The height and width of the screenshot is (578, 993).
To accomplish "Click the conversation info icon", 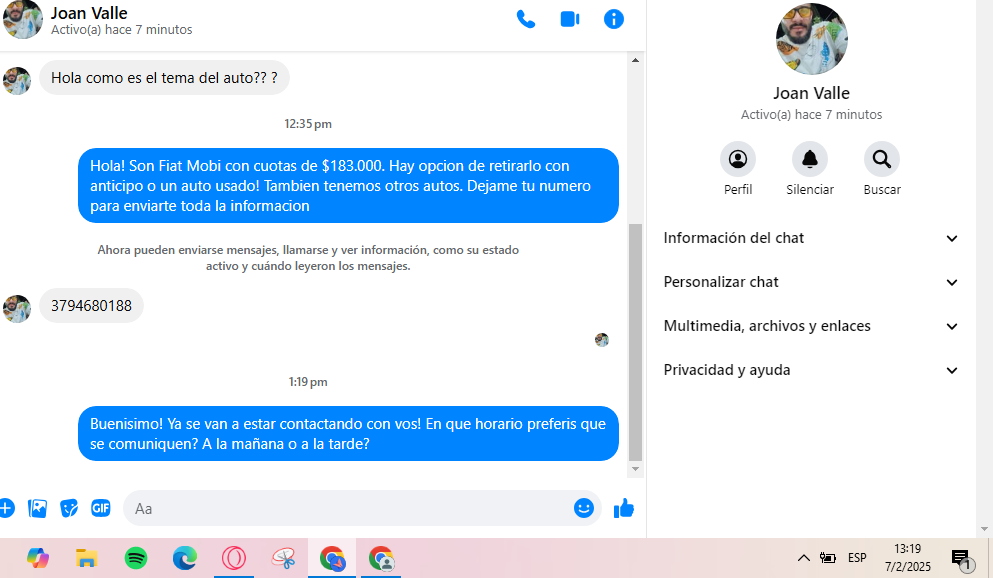I will point(614,19).
